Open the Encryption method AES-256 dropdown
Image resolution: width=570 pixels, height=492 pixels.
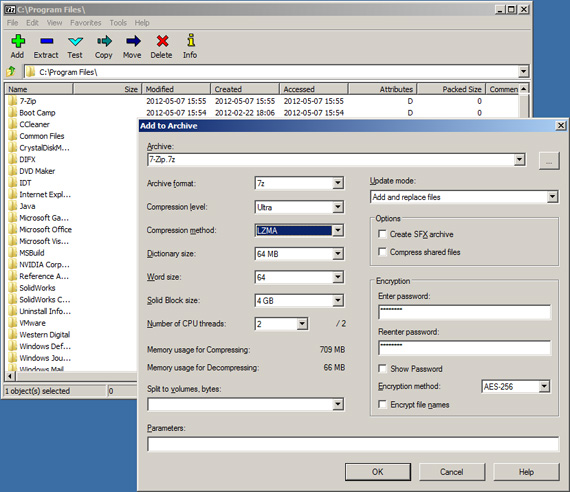click(544, 386)
